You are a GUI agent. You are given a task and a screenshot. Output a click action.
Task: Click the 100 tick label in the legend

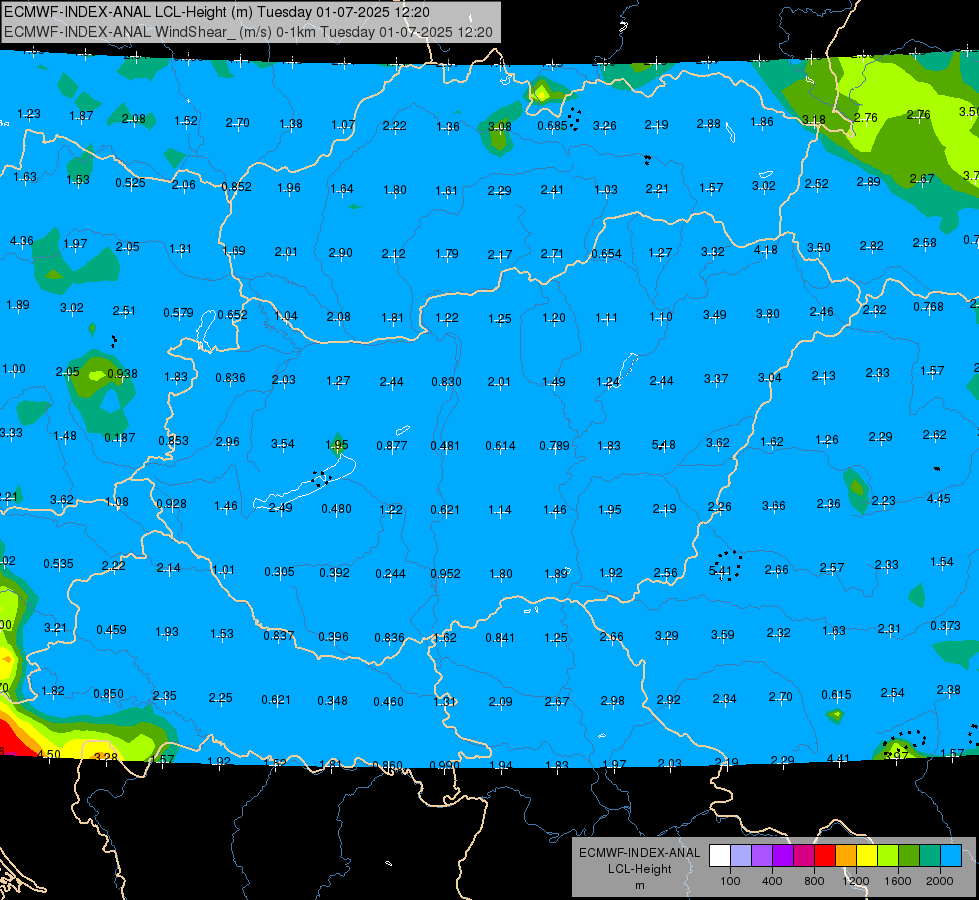click(x=730, y=881)
